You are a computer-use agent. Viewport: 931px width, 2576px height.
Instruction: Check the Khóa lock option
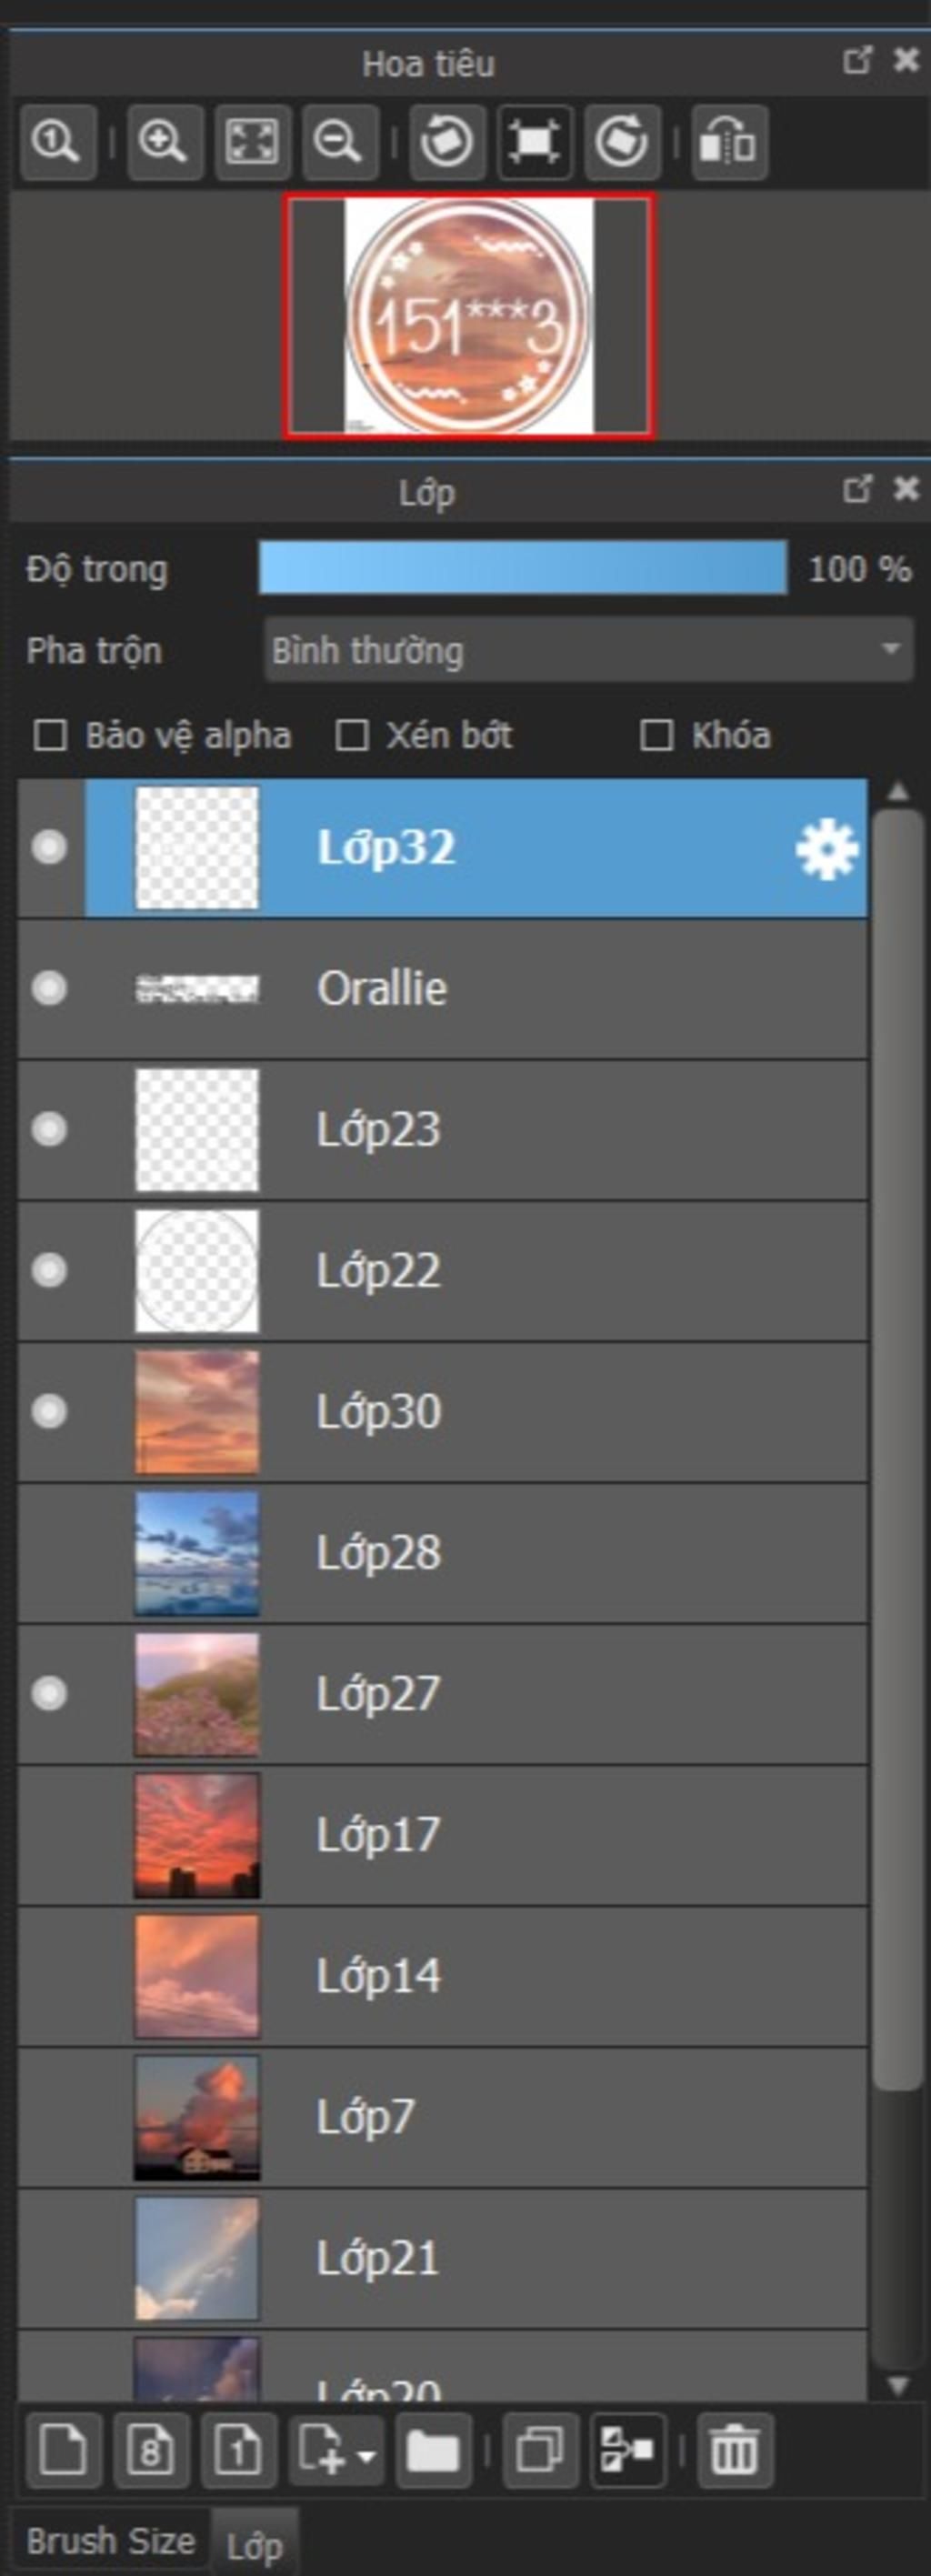(x=656, y=736)
